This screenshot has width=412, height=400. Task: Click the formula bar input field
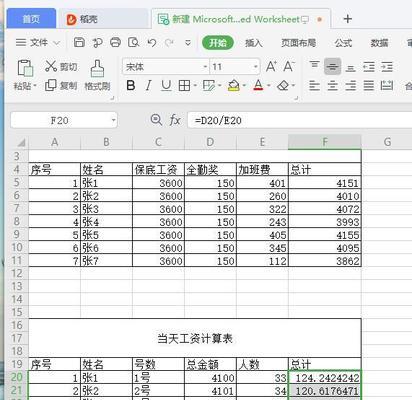tap(300, 120)
